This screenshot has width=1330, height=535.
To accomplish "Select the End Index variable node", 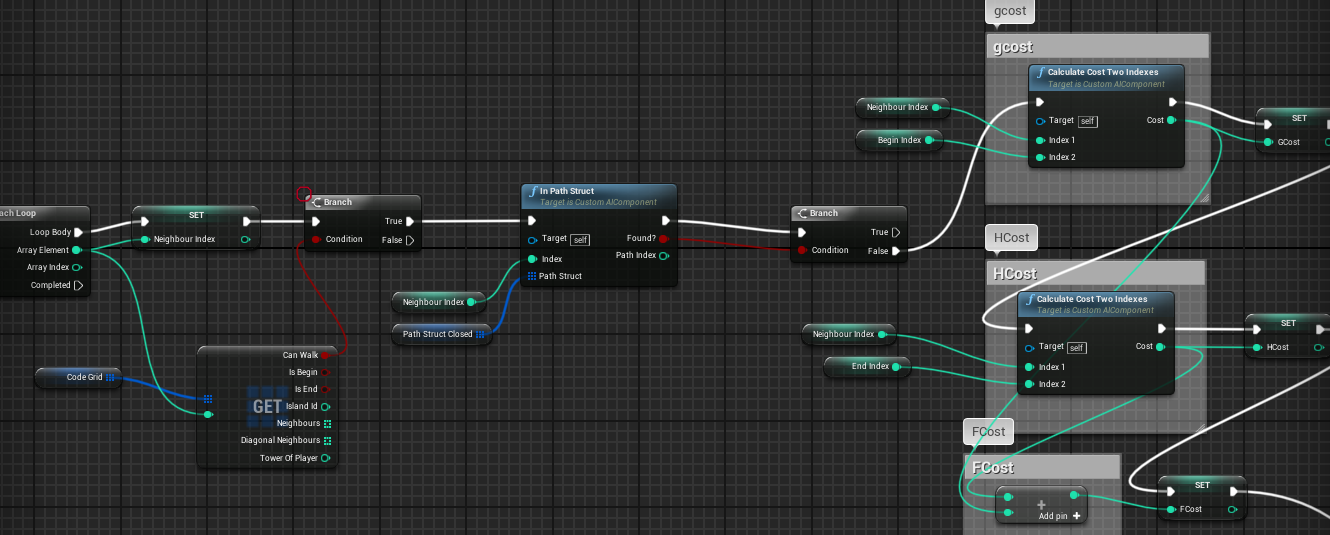I will 864,367.
